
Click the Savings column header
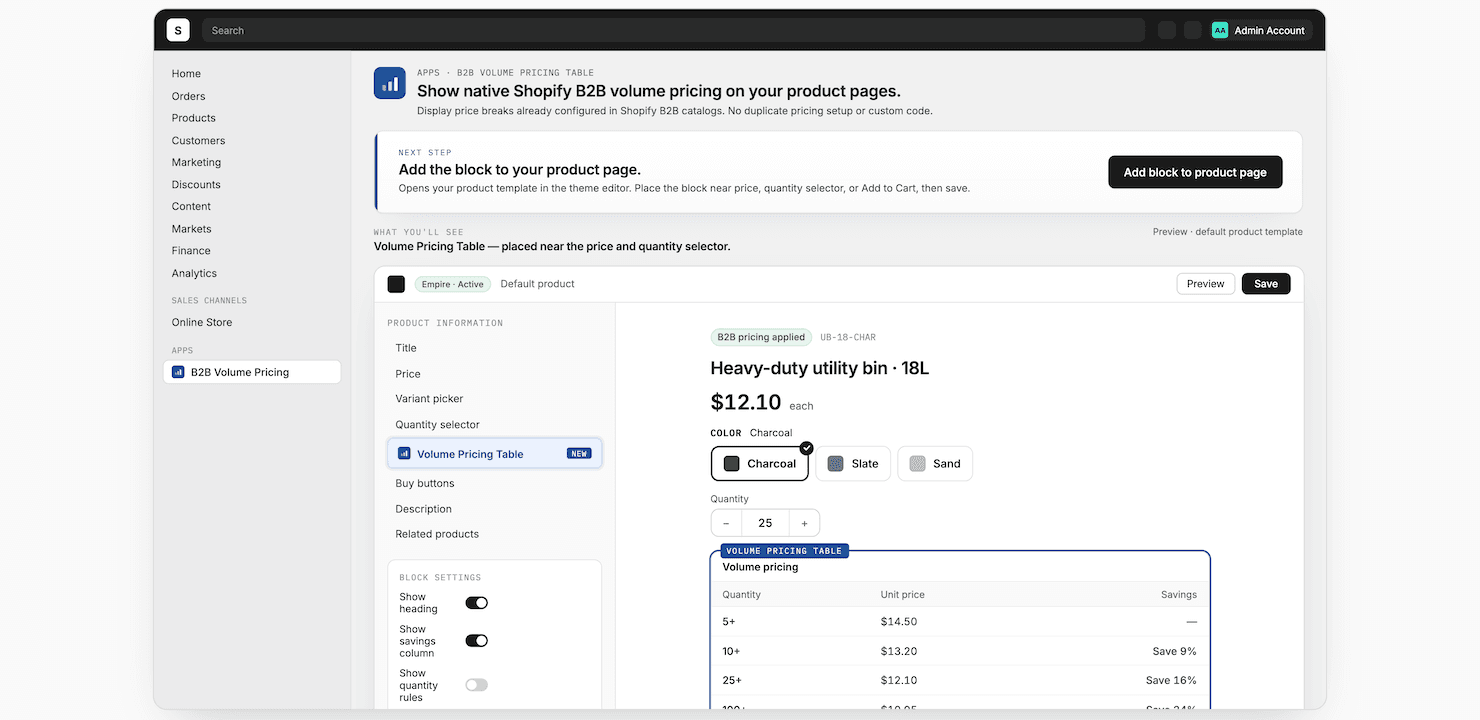coord(1179,594)
